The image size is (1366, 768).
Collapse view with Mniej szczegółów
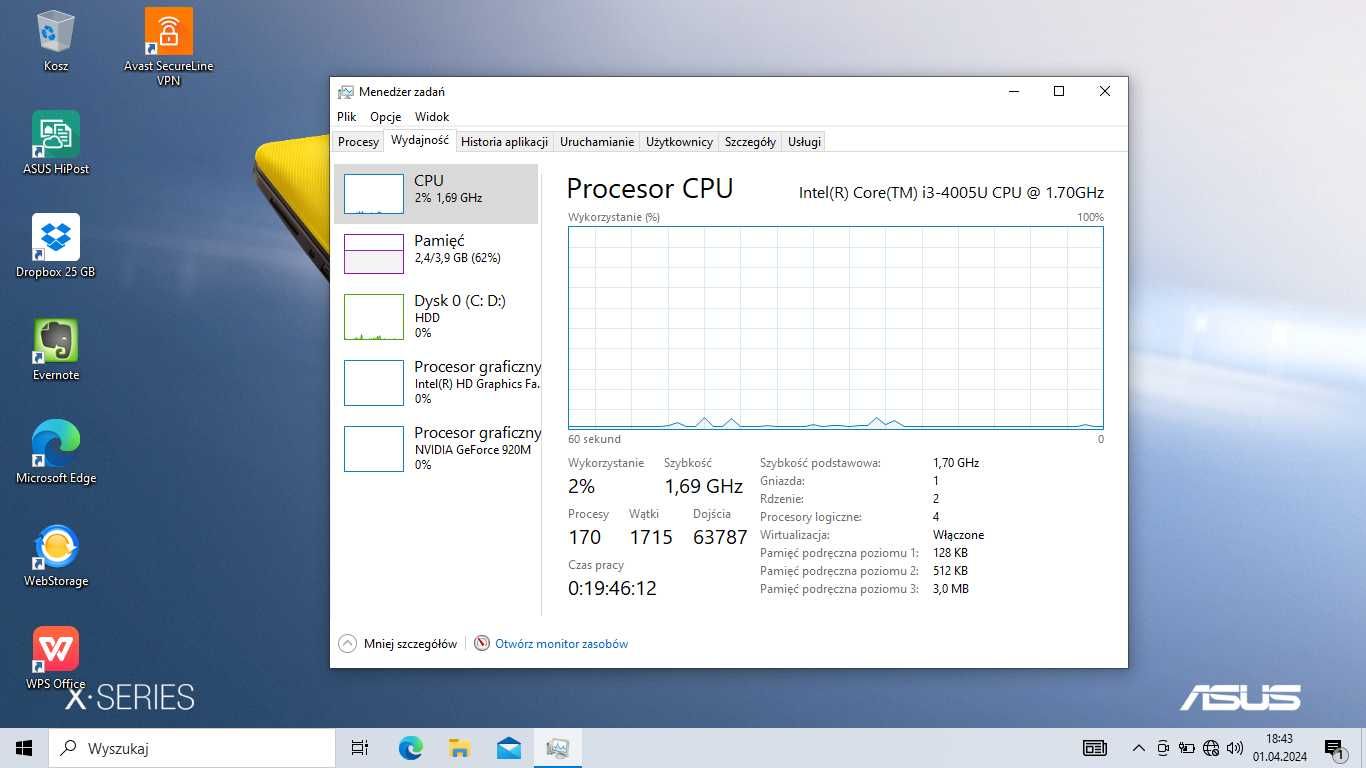398,644
